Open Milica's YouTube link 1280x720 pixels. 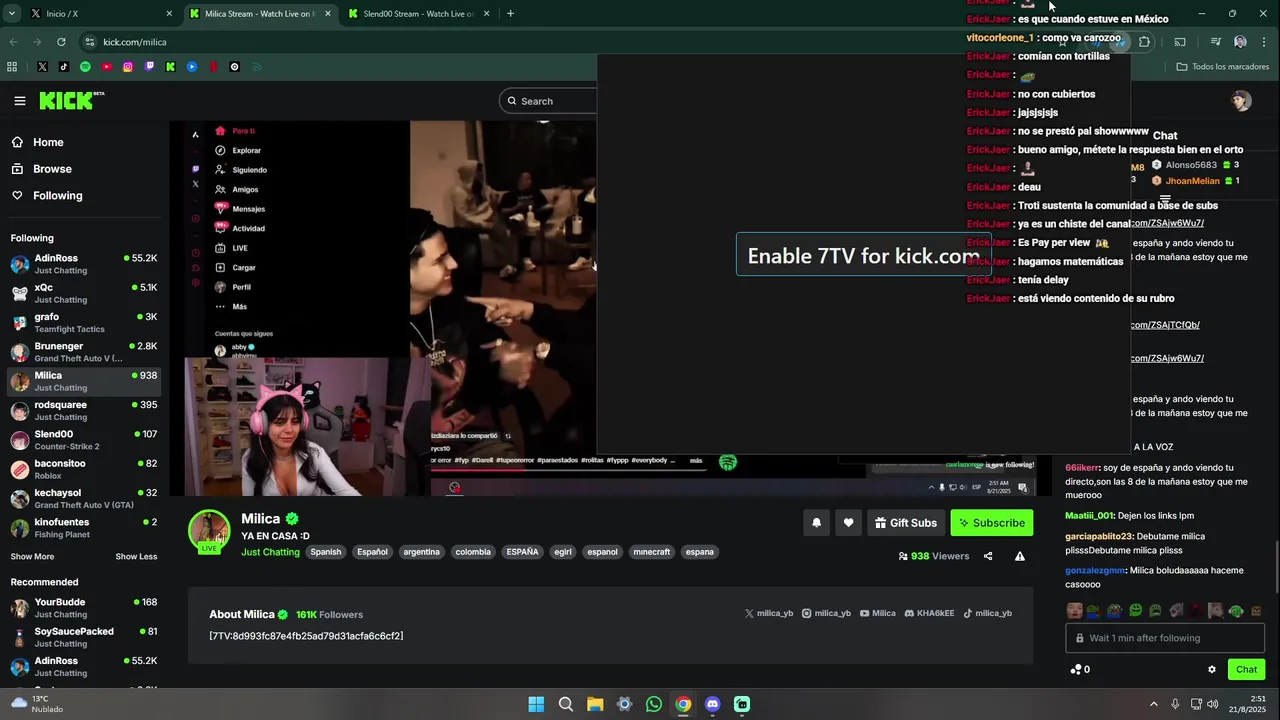click(x=878, y=613)
